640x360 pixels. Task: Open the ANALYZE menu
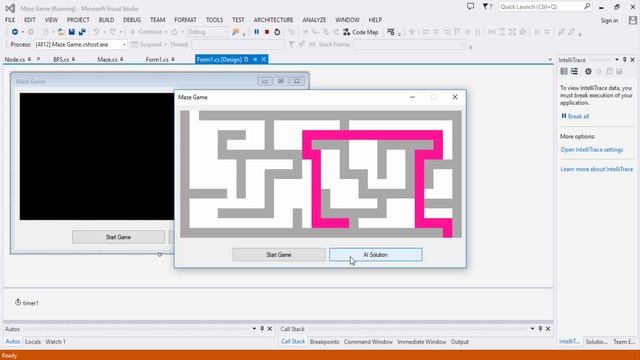314,20
